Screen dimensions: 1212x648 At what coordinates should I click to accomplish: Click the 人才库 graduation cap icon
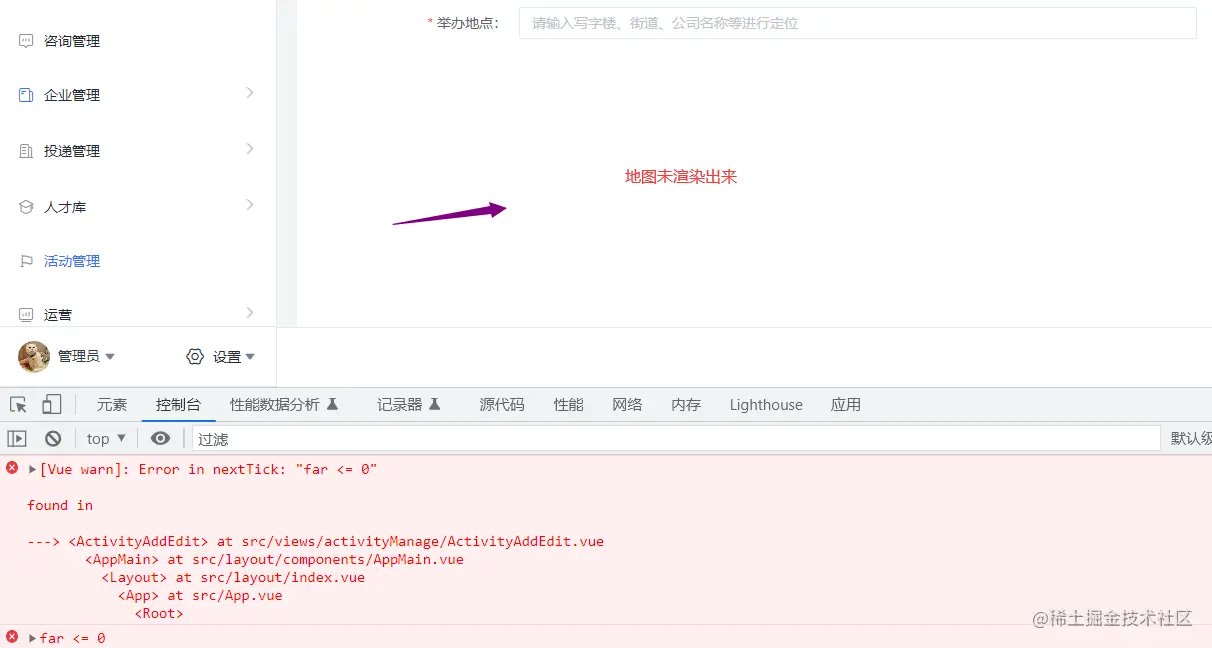(26, 207)
